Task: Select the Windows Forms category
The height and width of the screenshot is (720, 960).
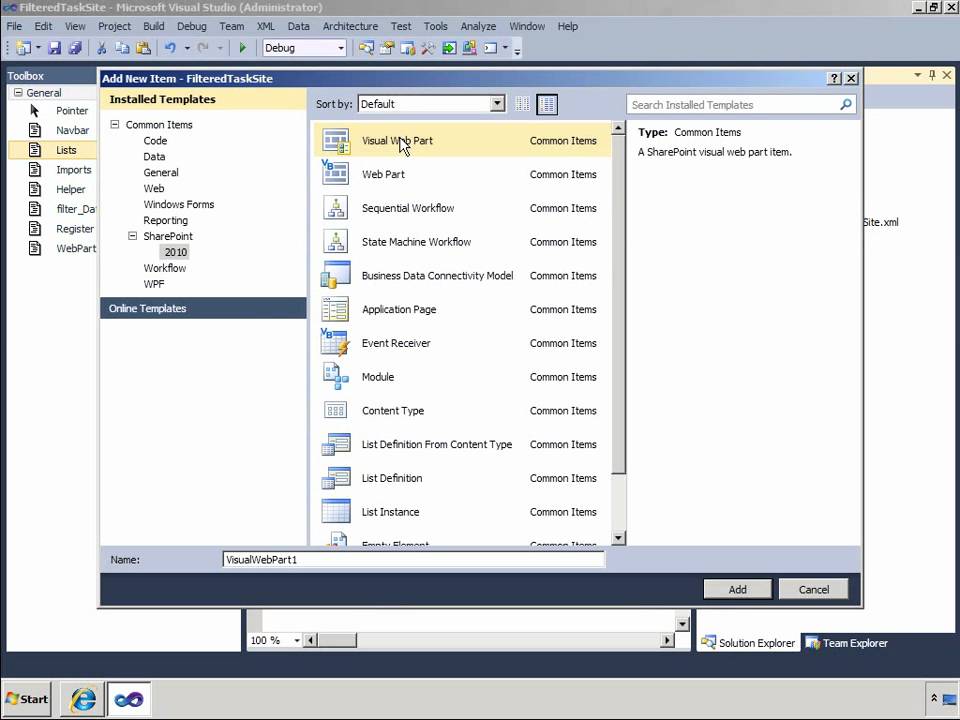Action: (179, 204)
